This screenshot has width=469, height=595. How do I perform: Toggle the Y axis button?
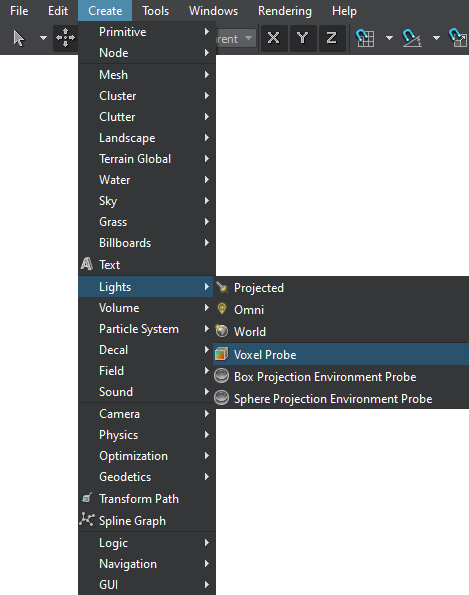302,38
